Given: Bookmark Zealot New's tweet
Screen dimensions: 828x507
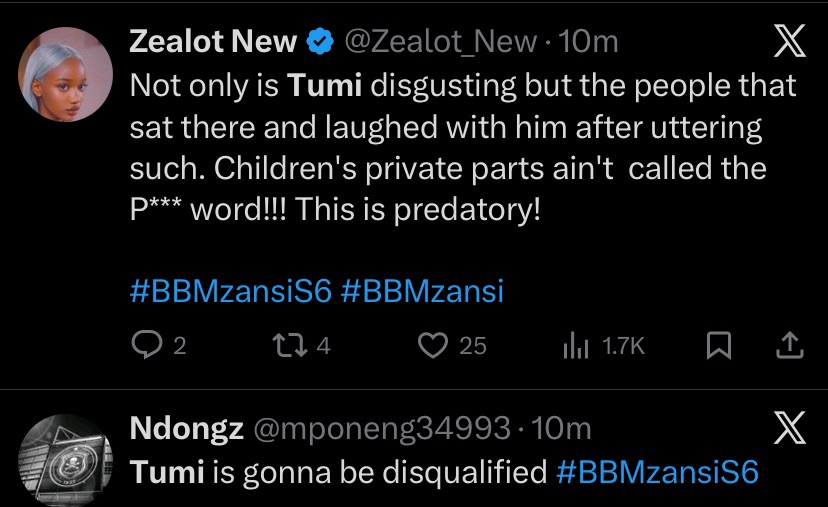Looking at the screenshot, I should 717,346.
